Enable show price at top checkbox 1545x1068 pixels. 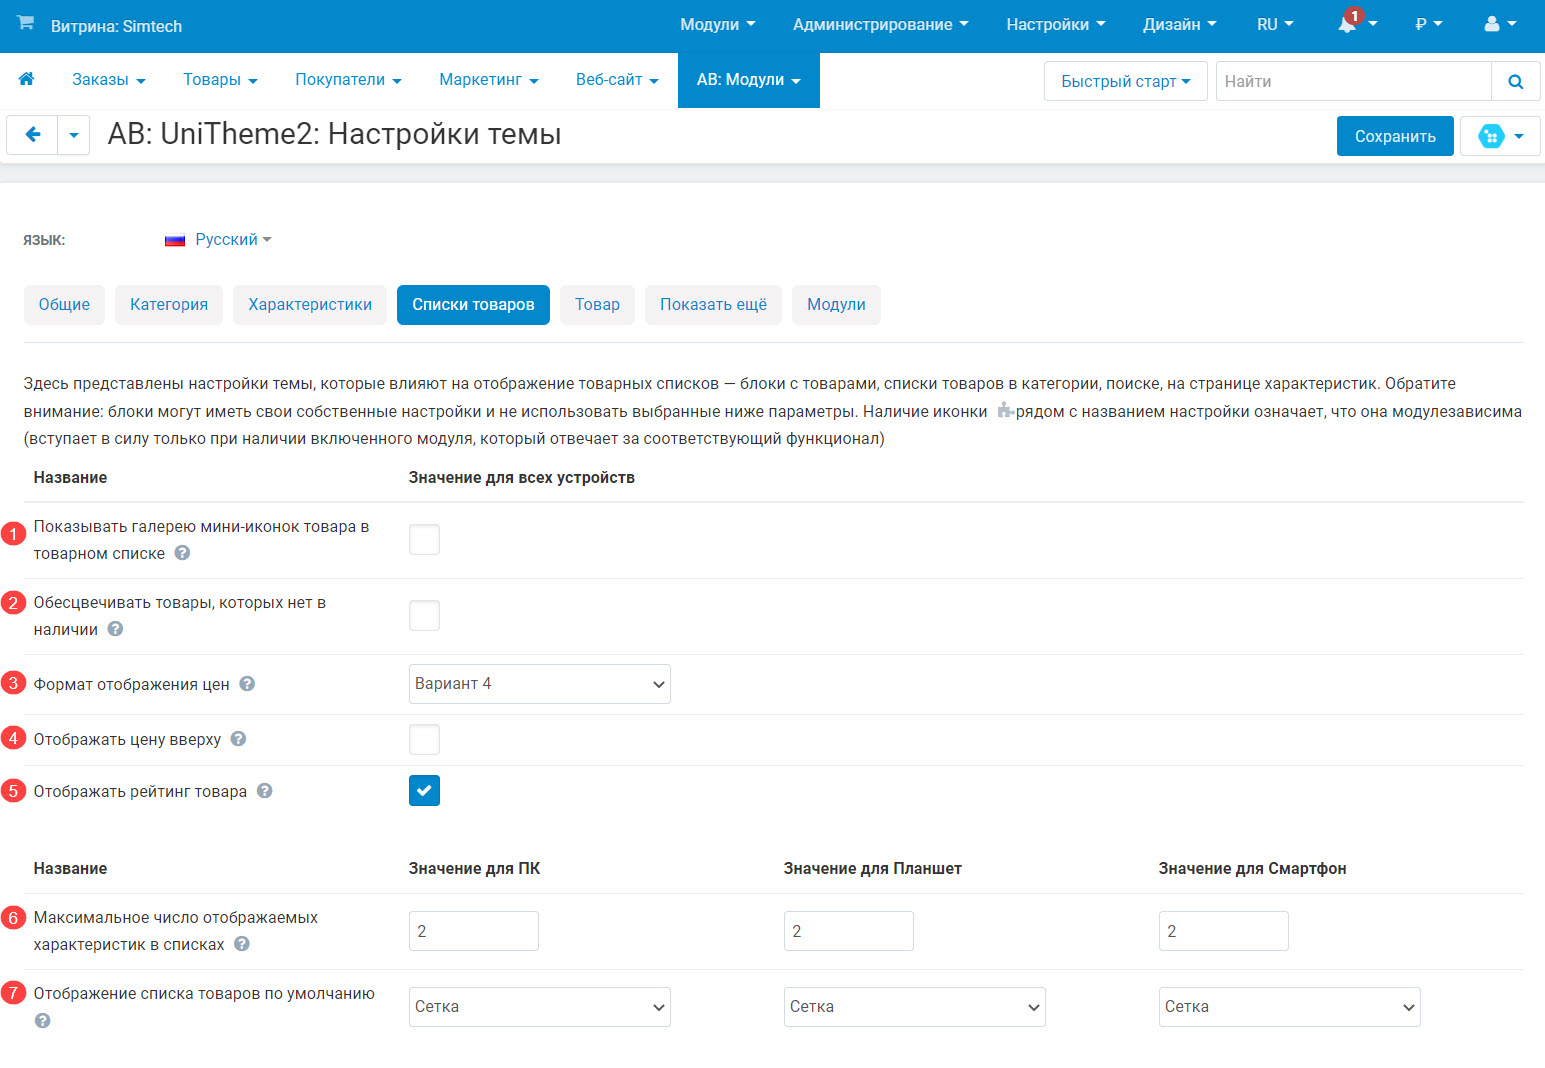point(424,740)
